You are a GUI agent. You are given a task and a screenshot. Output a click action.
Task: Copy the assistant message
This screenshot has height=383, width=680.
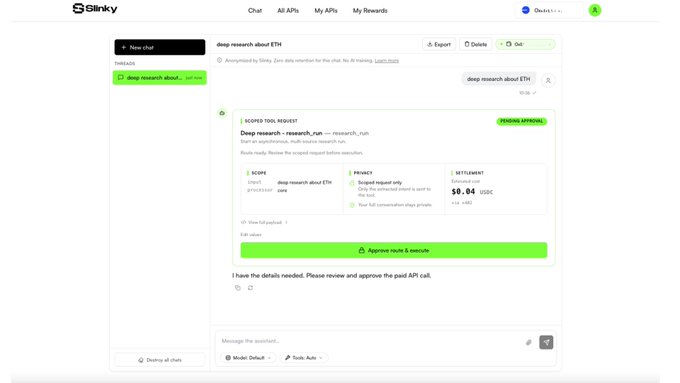click(238, 288)
